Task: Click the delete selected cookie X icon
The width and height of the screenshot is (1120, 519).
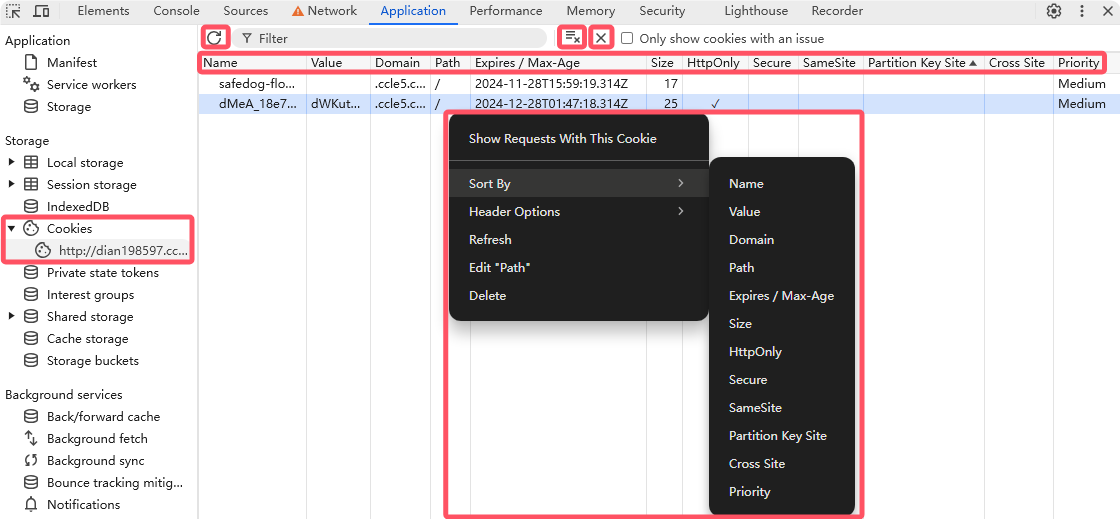Action: 601,38
